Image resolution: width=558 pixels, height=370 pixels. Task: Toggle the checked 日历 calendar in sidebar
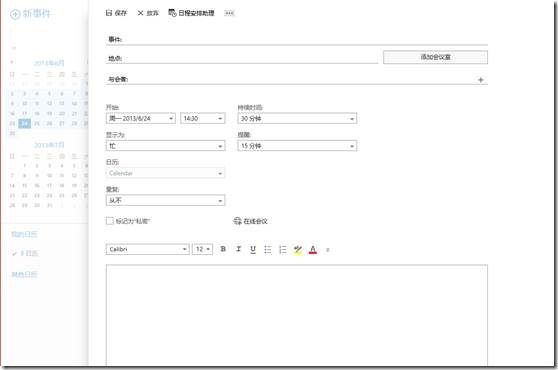pyautogui.click(x=25, y=253)
